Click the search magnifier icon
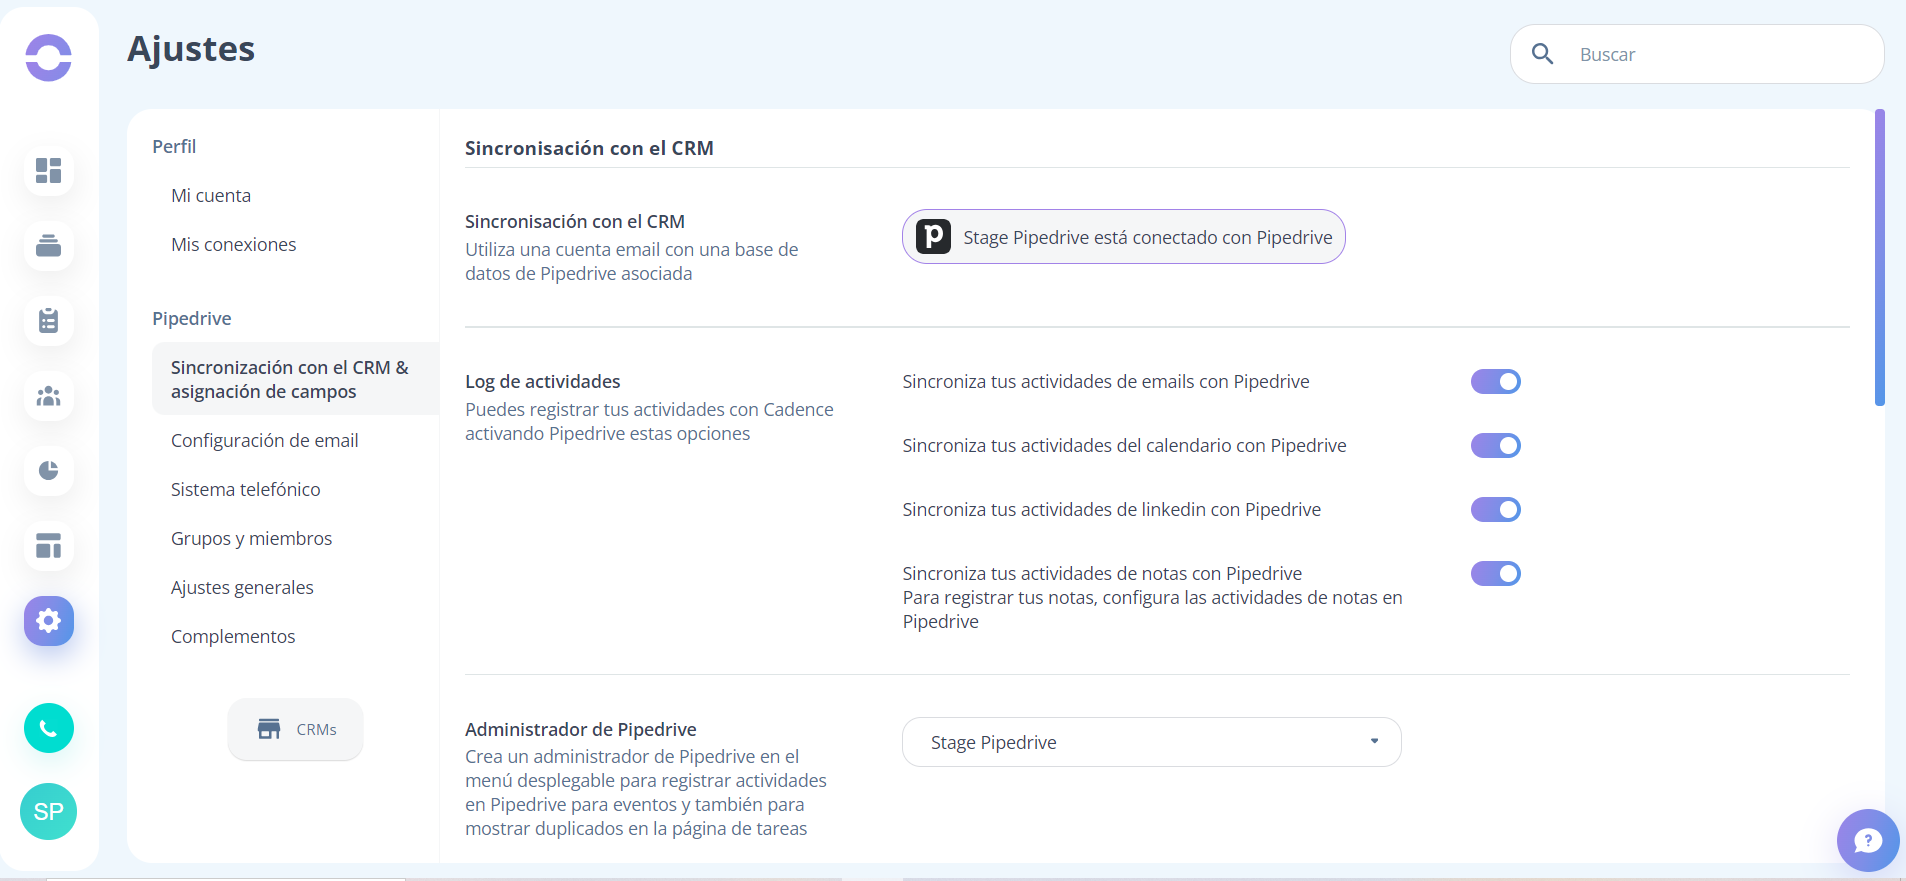The height and width of the screenshot is (881, 1906). [1543, 54]
